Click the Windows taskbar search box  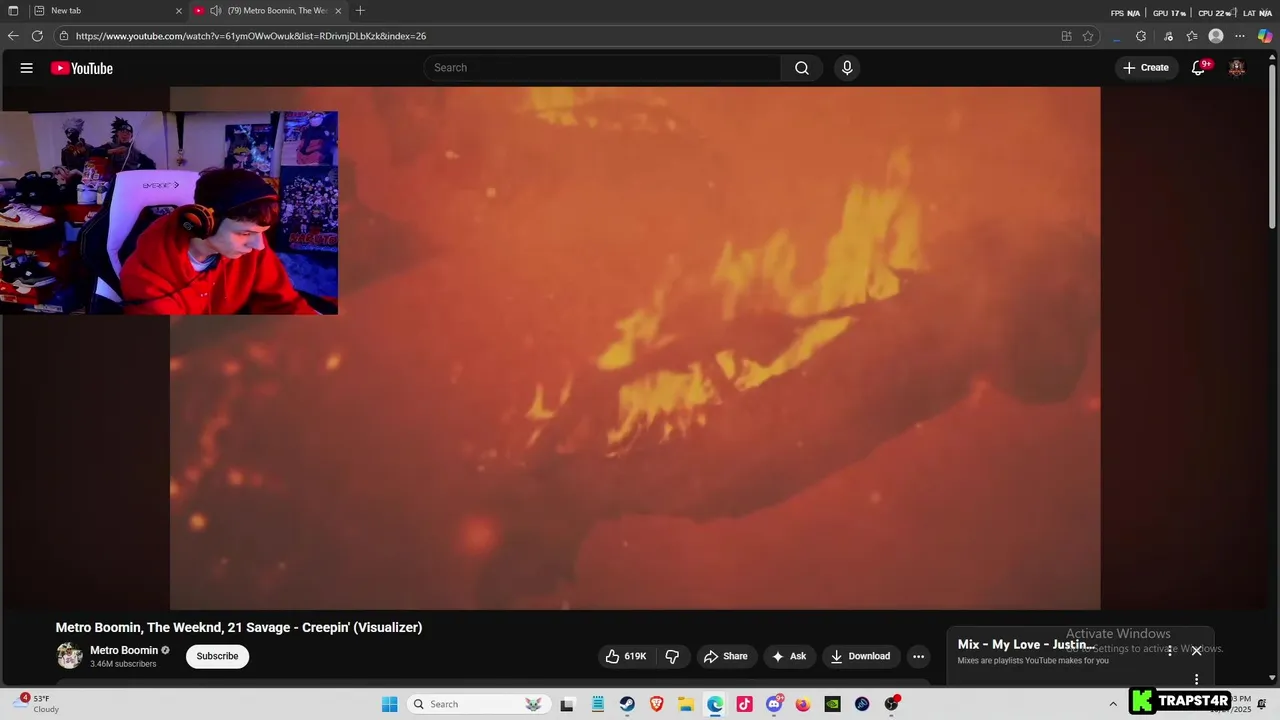(478, 704)
